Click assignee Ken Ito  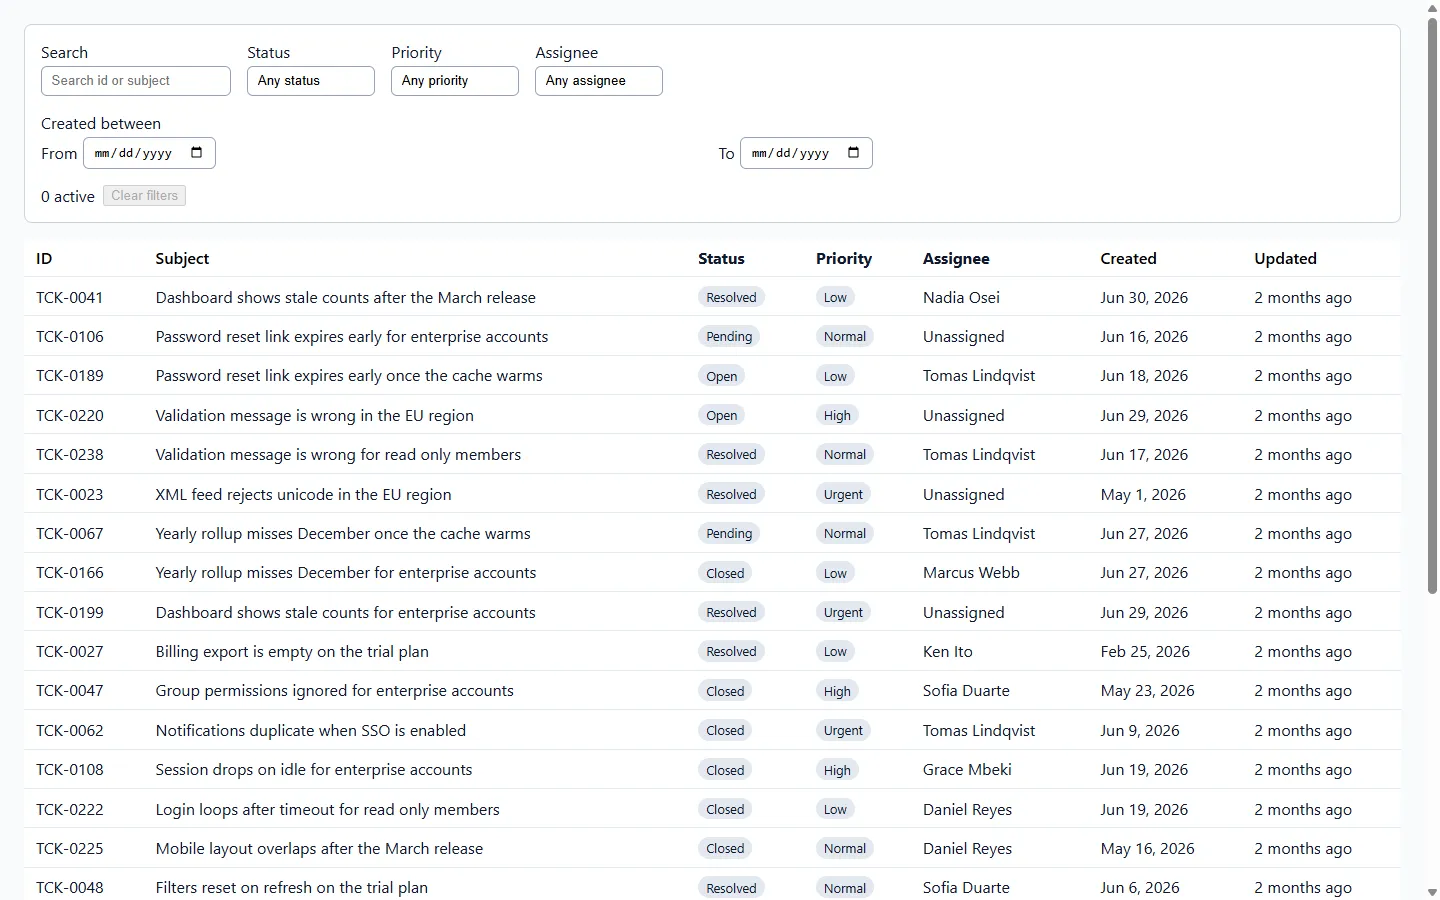click(x=948, y=651)
